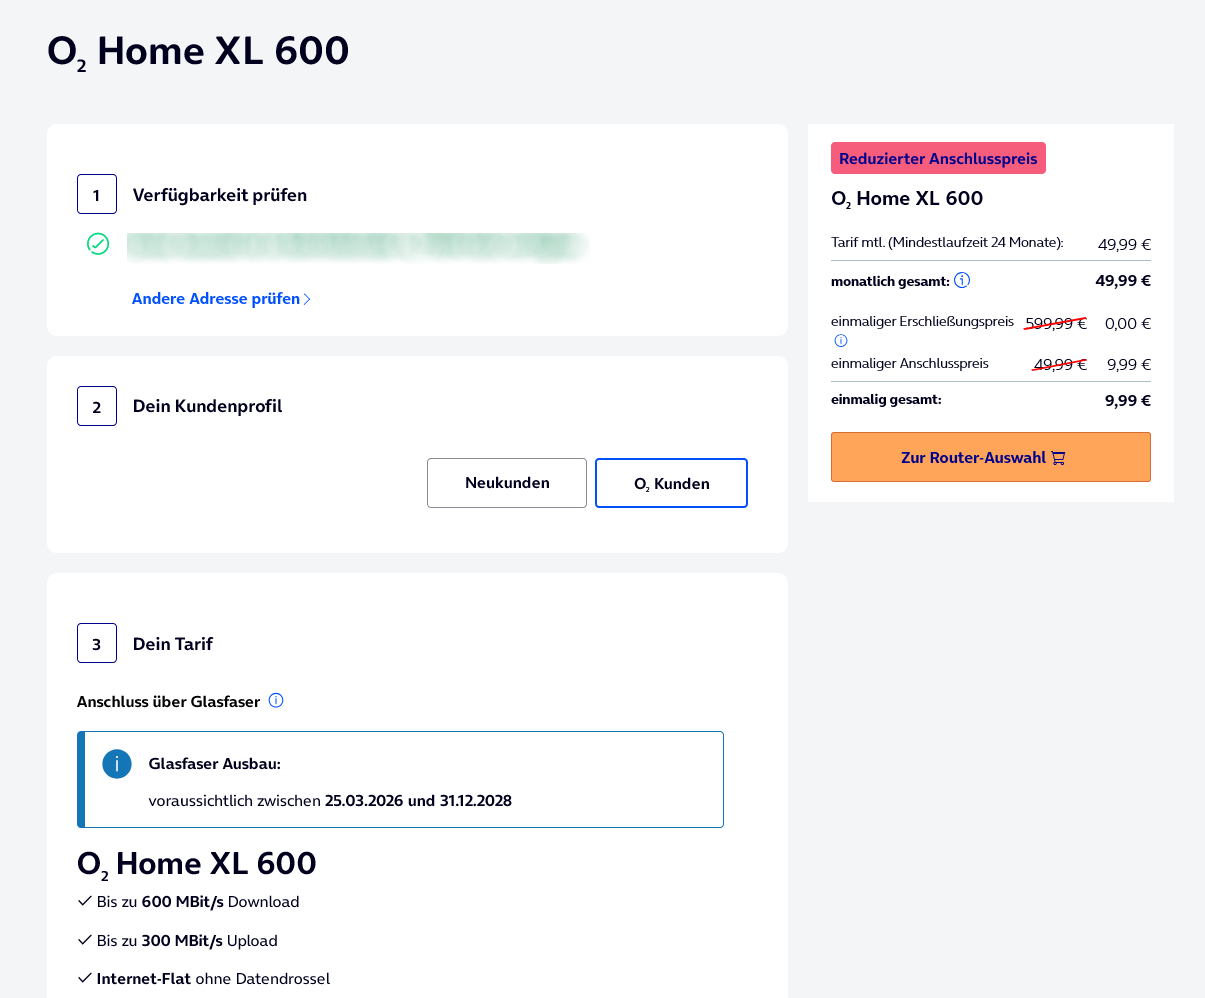
Task: Click chevron after Andere Adresse prüfen
Action: (x=307, y=299)
